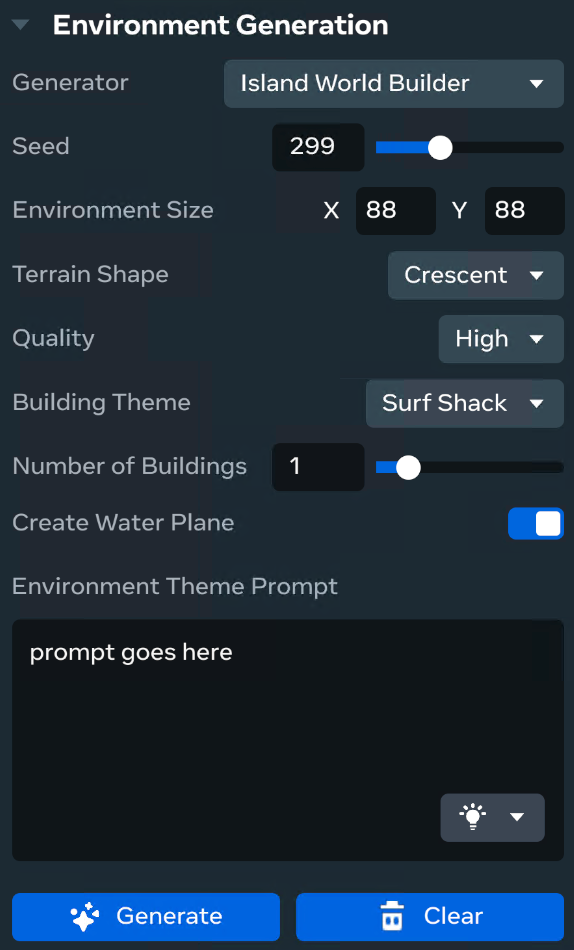574x950 pixels.
Task: Open the Terrain Shape Crescent dropdown
Action: (476, 275)
